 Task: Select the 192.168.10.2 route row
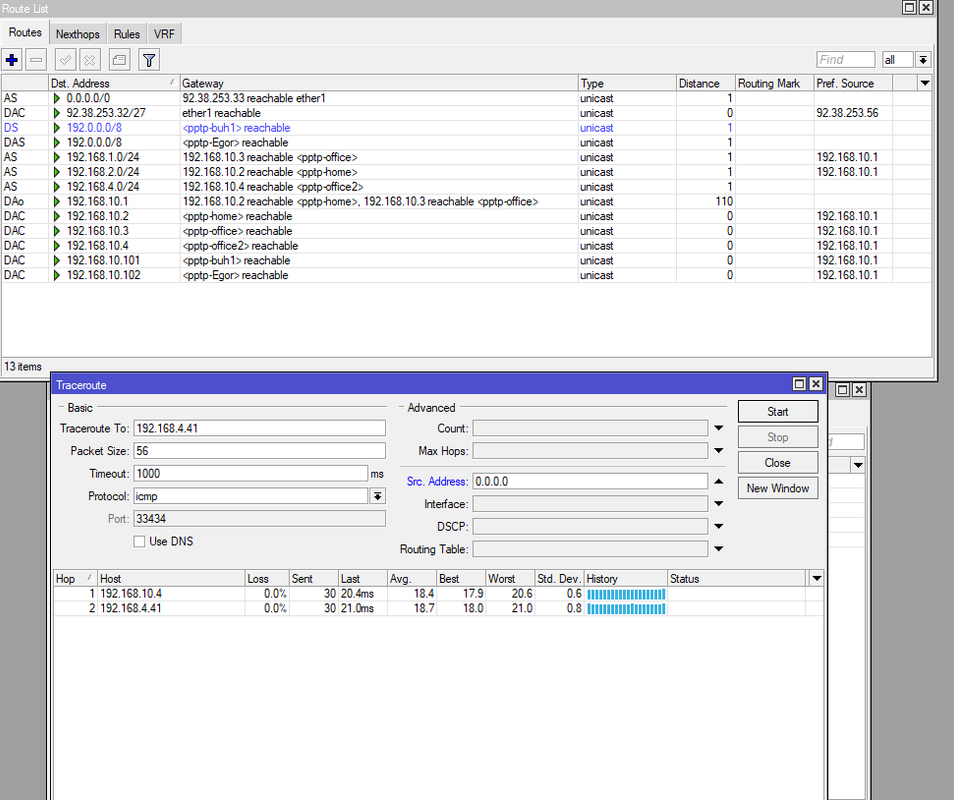(x=466, y=216)
